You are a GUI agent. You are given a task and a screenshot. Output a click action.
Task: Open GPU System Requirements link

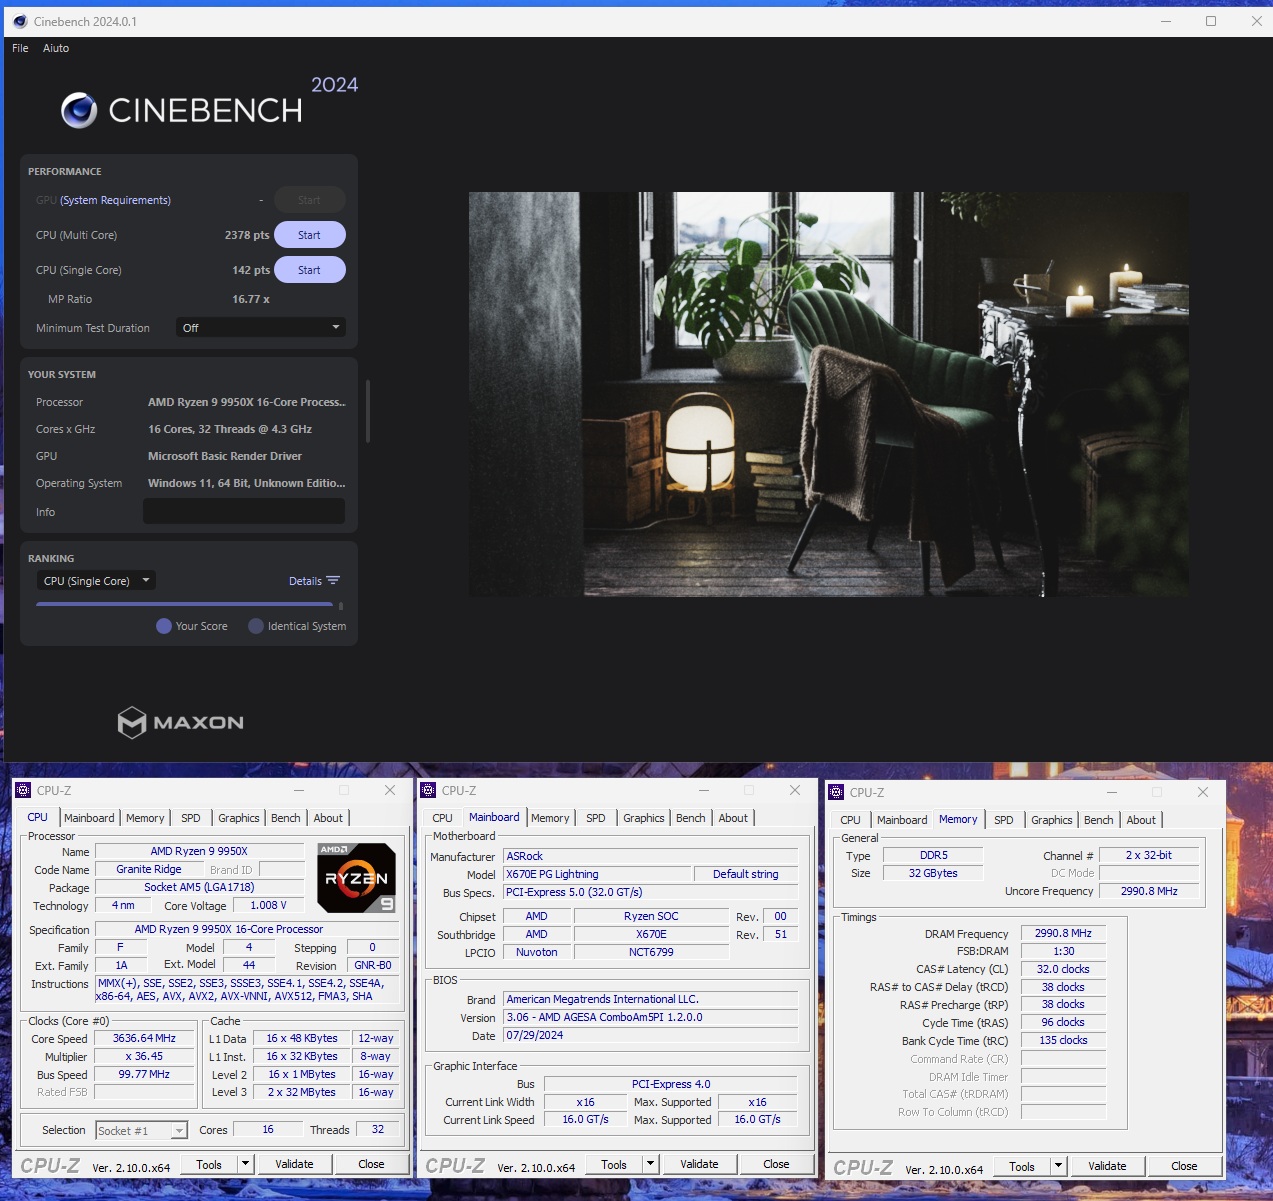tap(115, 200)
